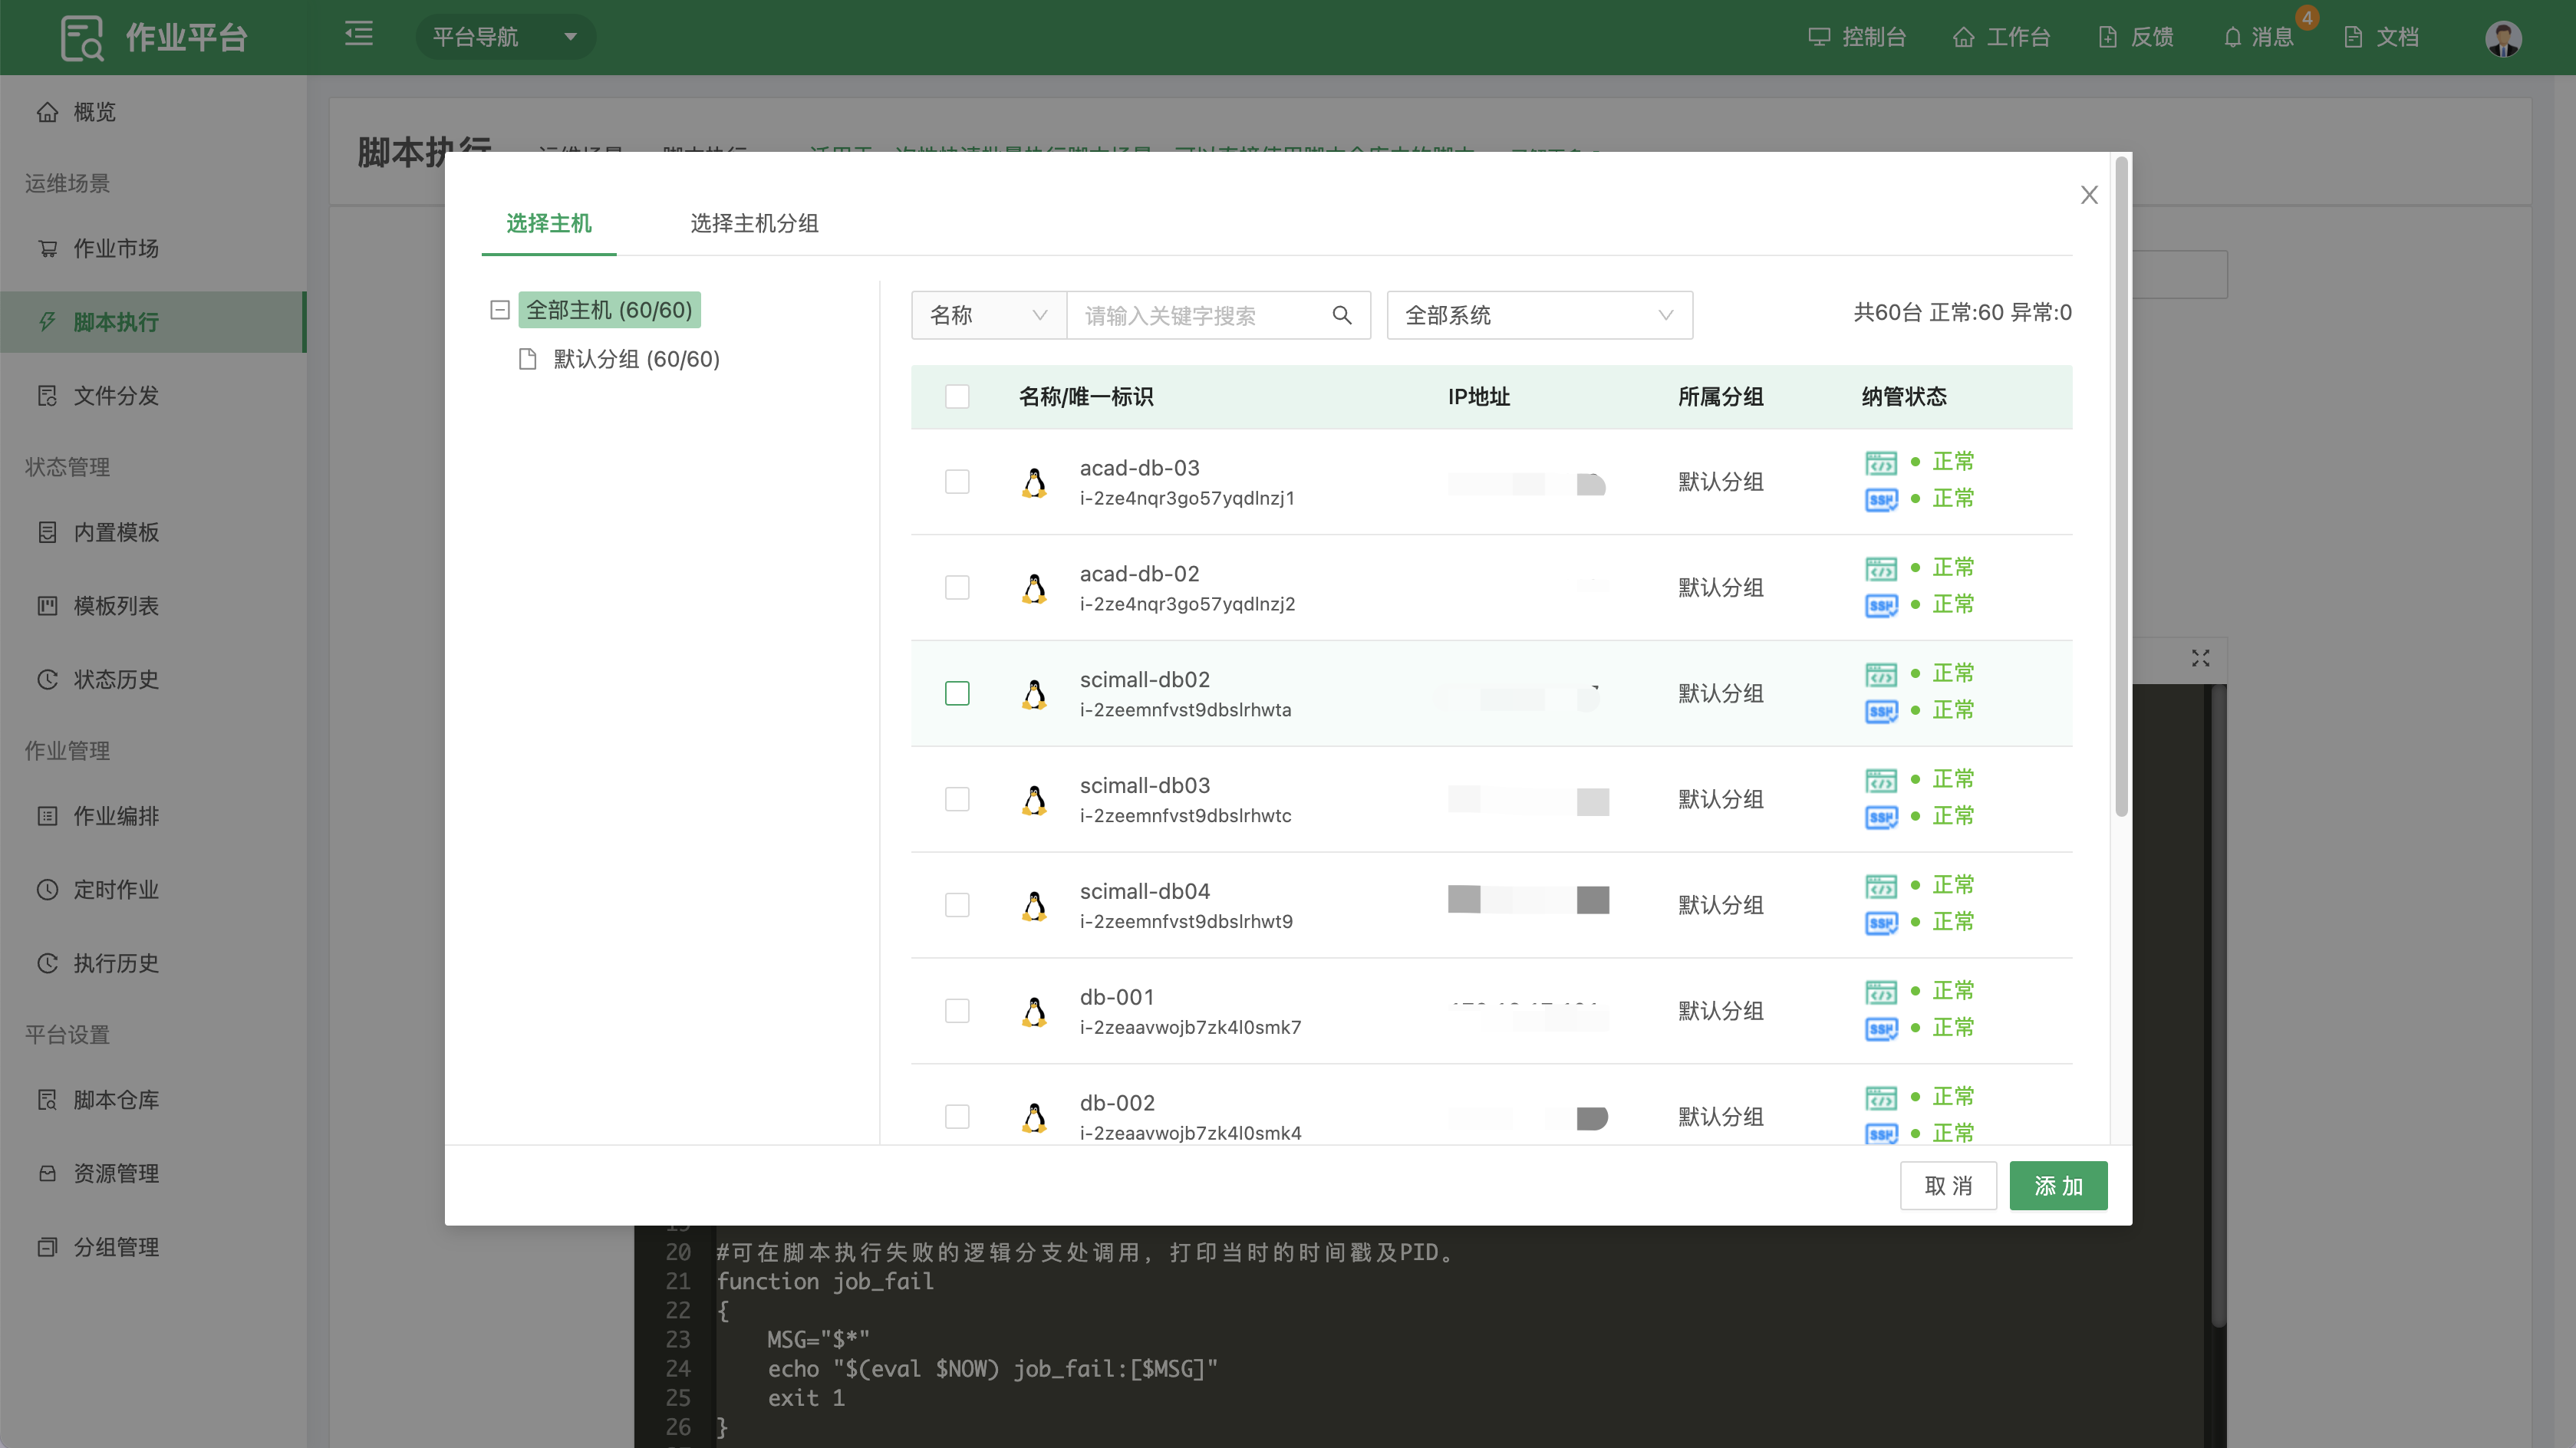
Task: Open 执行历史 in the sidebar
Action: [x=153, y=964]
